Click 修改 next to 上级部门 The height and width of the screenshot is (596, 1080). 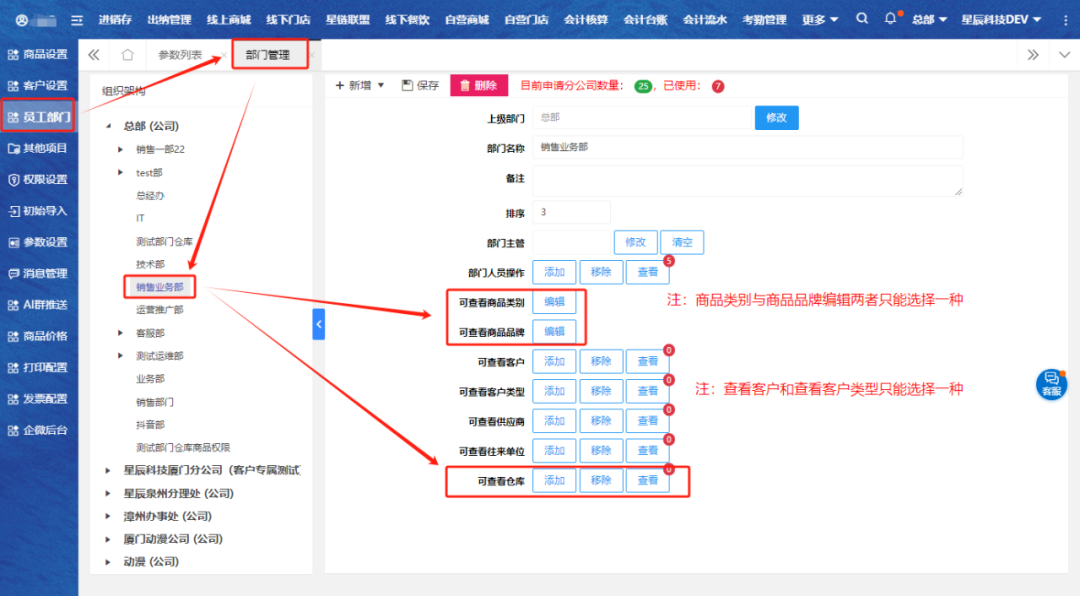click(x=776, y=118)
